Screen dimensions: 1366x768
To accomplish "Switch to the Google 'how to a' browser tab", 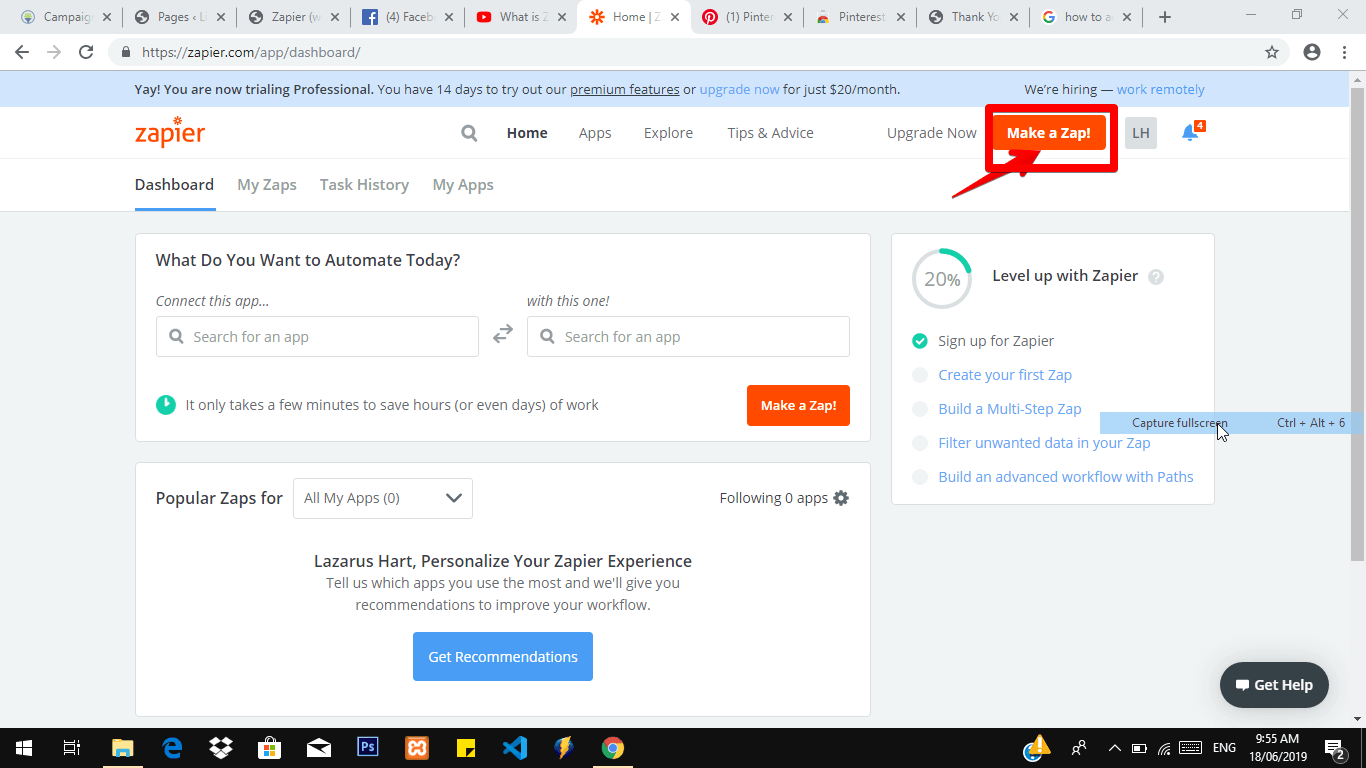I will tap(1086, 17).
